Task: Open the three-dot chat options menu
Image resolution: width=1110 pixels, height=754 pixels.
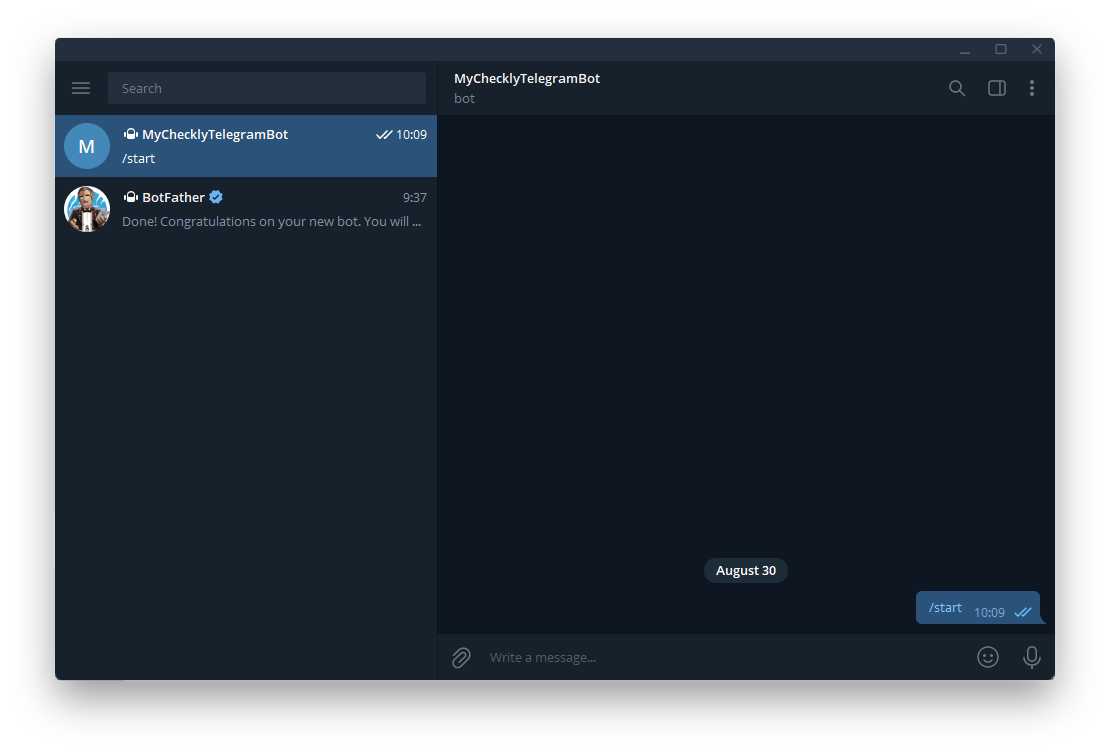Action: pyautogui.click(x=1031, y=88)
